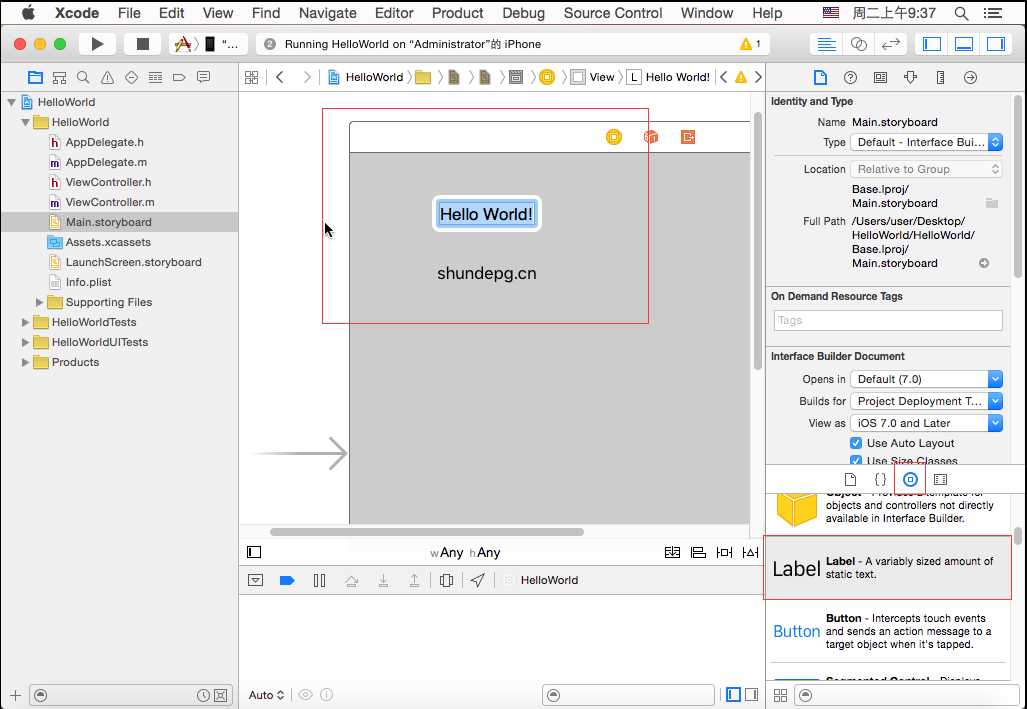This screenshot has width=1027, height=709.
Task: Open the Pin constraints tool
Action: pos(724,552)
